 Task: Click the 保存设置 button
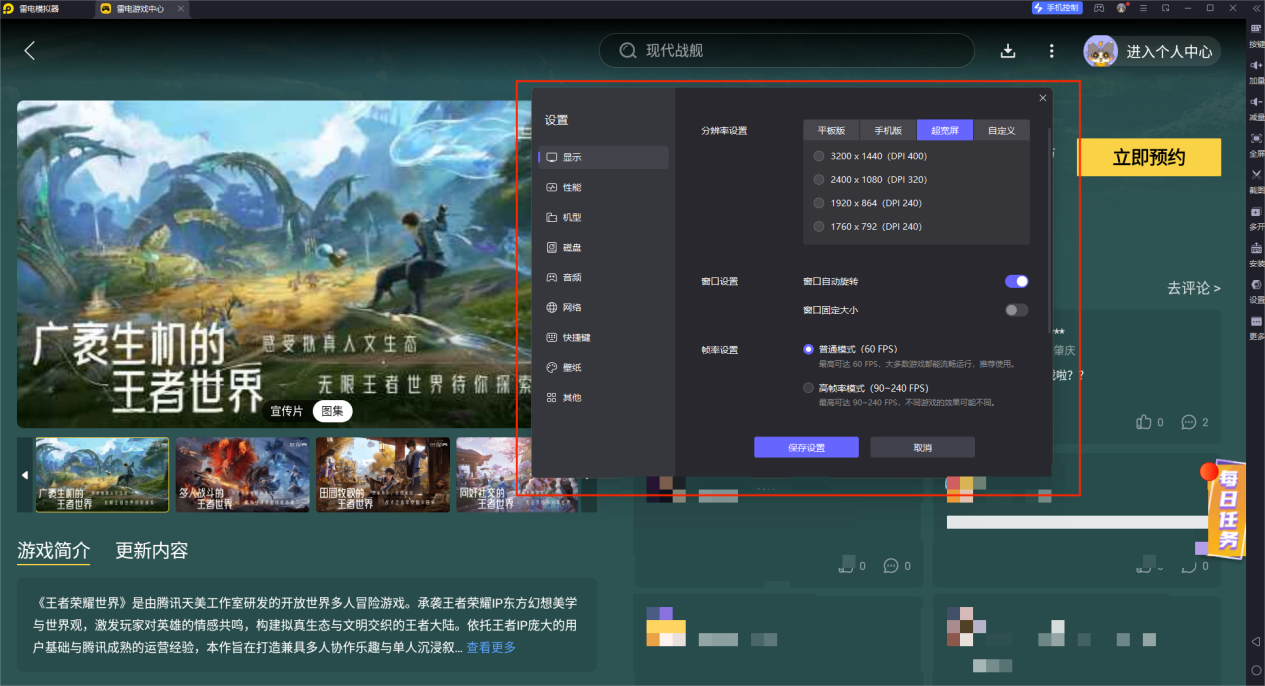pyautogui.click(x=806, y=448)
